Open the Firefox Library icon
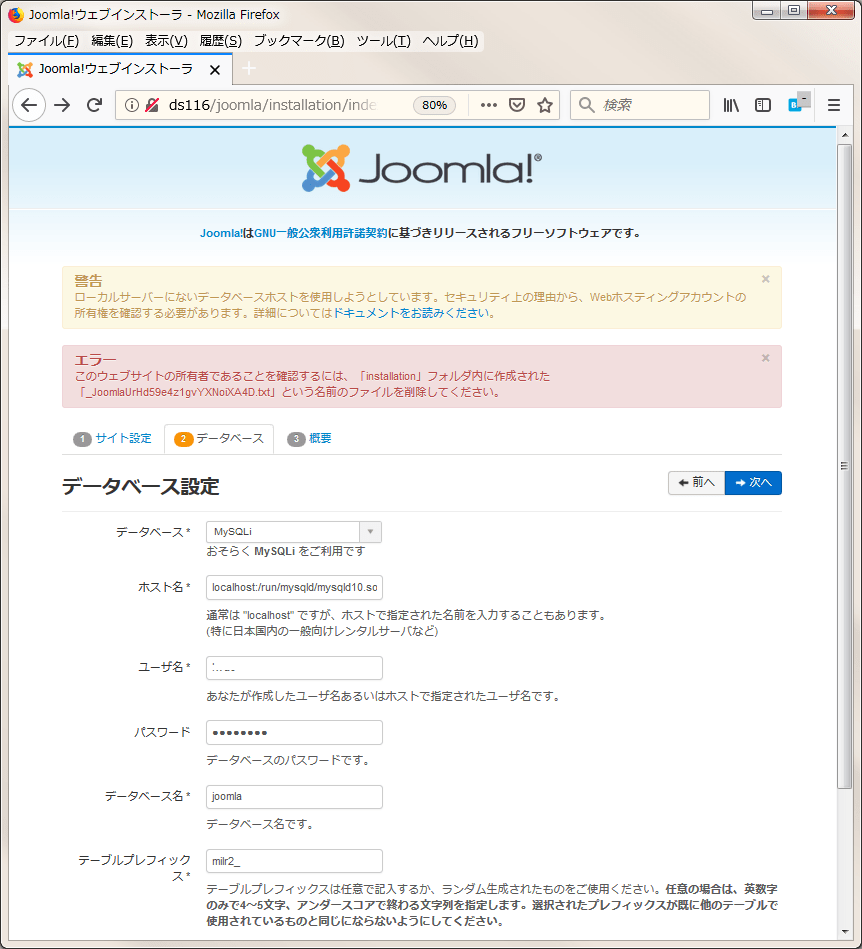Screen dimensions: 862x949 tap(731, 105)
